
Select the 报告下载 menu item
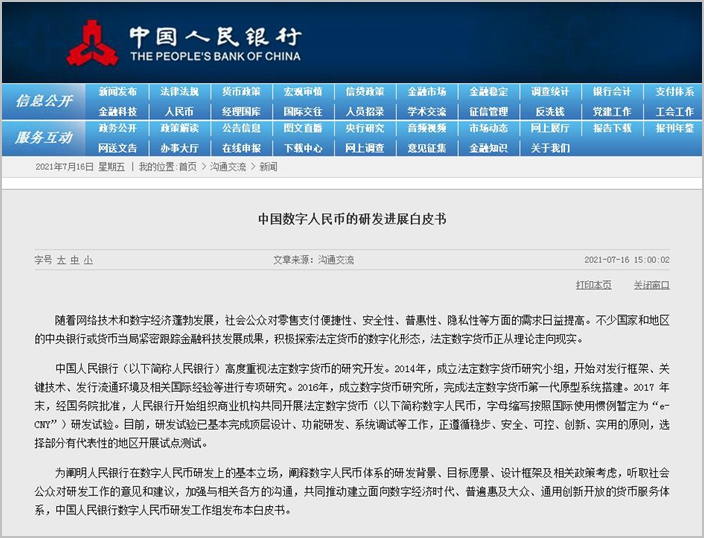tap(612, 129)
